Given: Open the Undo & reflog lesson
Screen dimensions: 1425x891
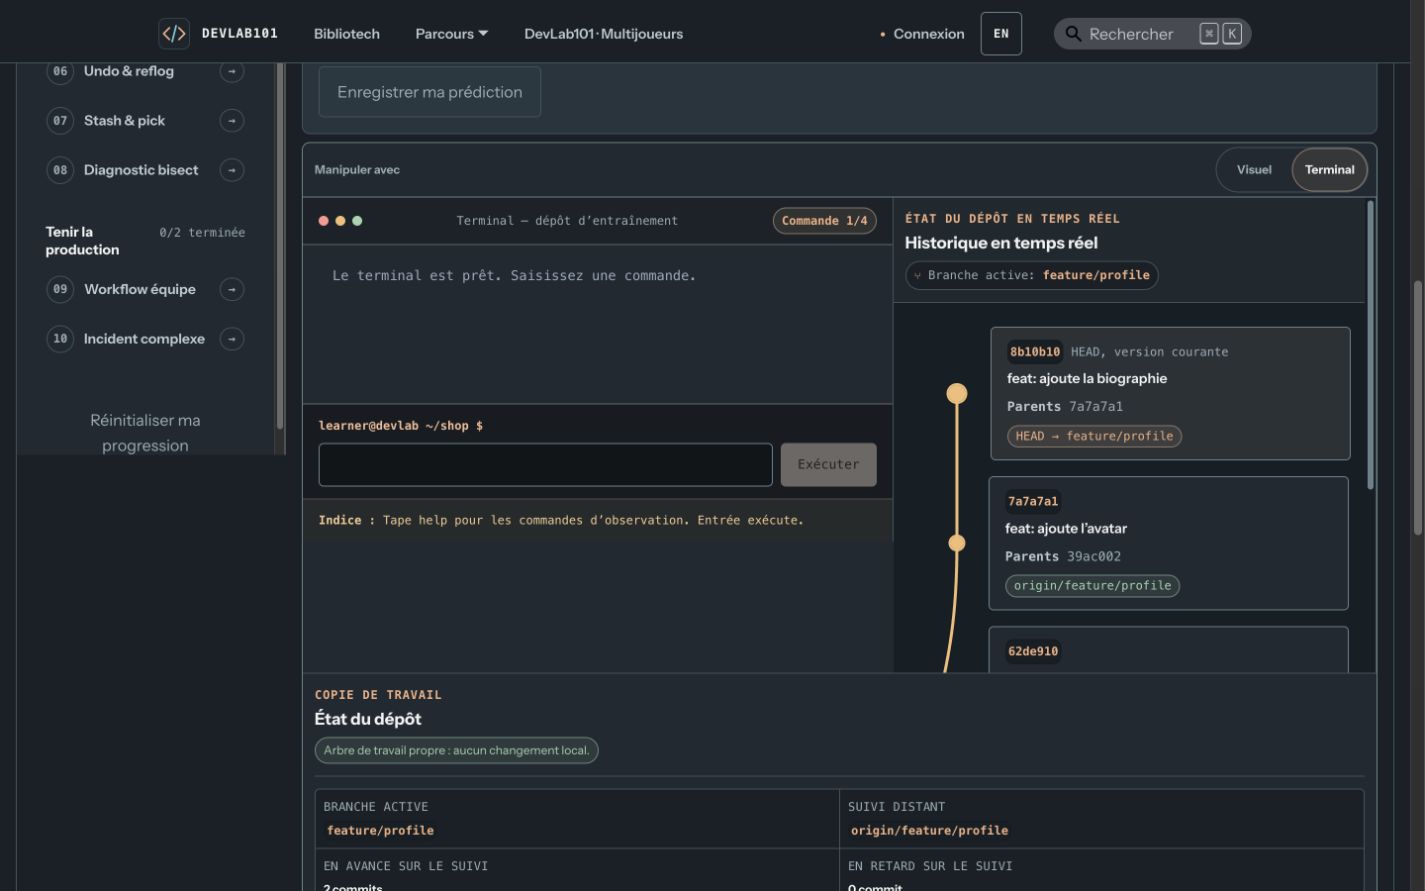Looking at the screenshot, I should 129,71.
